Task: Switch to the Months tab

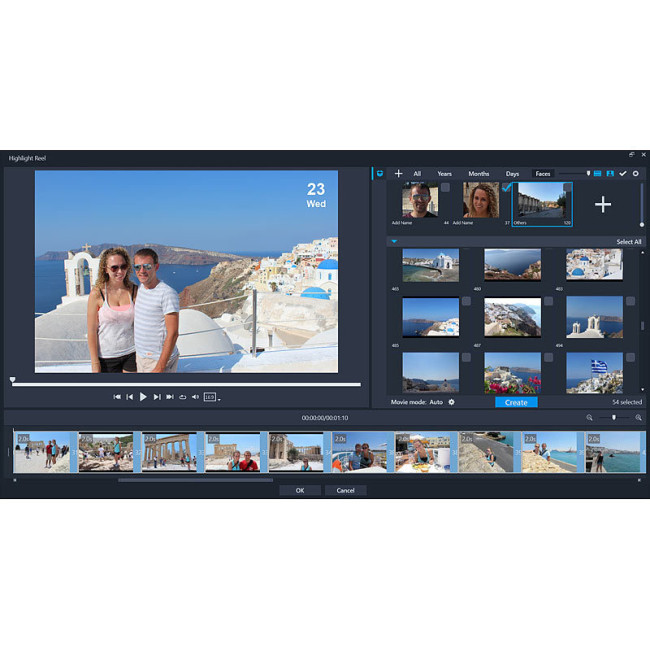Action: (479, 174)
